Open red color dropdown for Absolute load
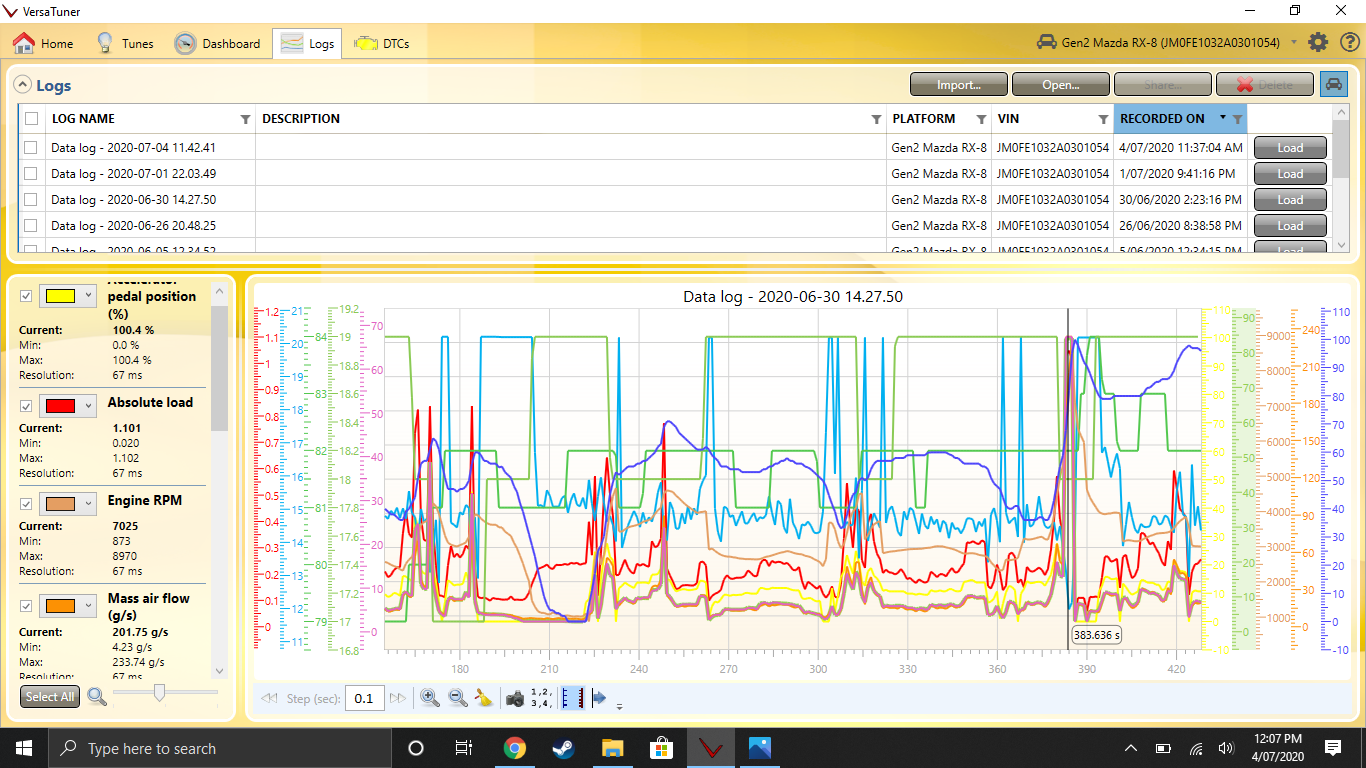Image resolution: width=1366 pixels, height=768 pixels. point(67,406)
